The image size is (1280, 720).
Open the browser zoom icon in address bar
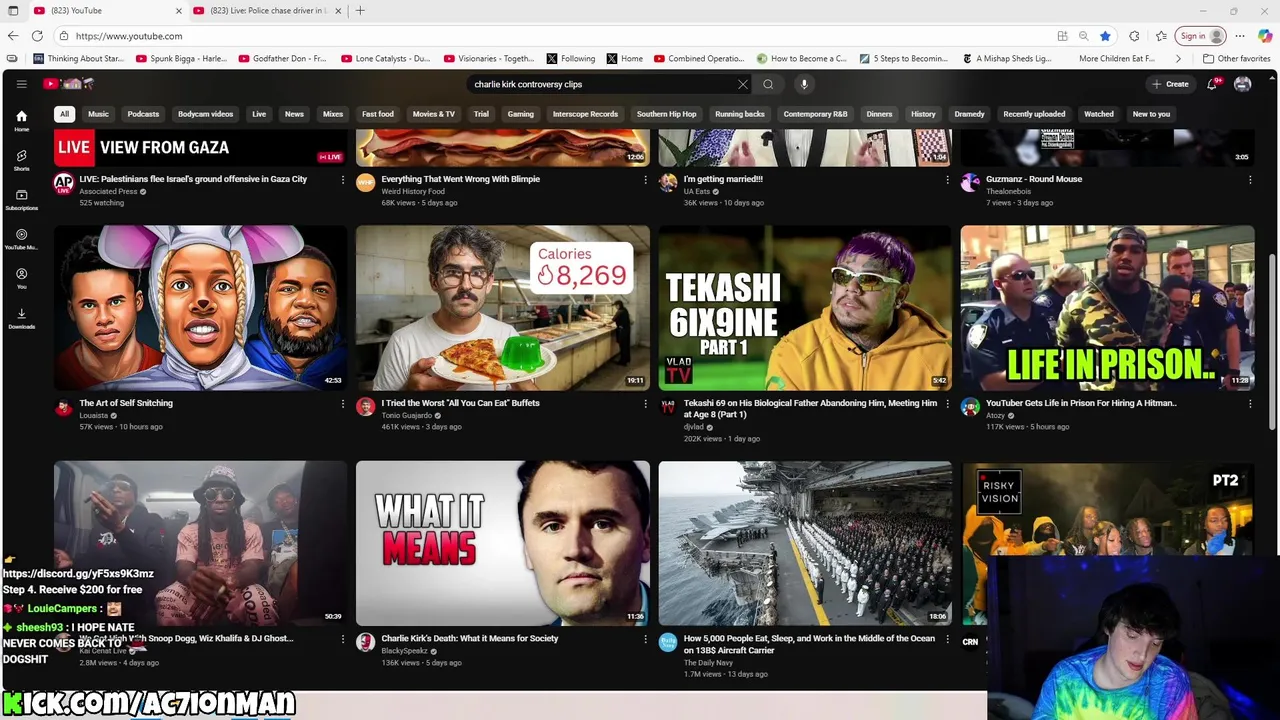[1083, 36]
